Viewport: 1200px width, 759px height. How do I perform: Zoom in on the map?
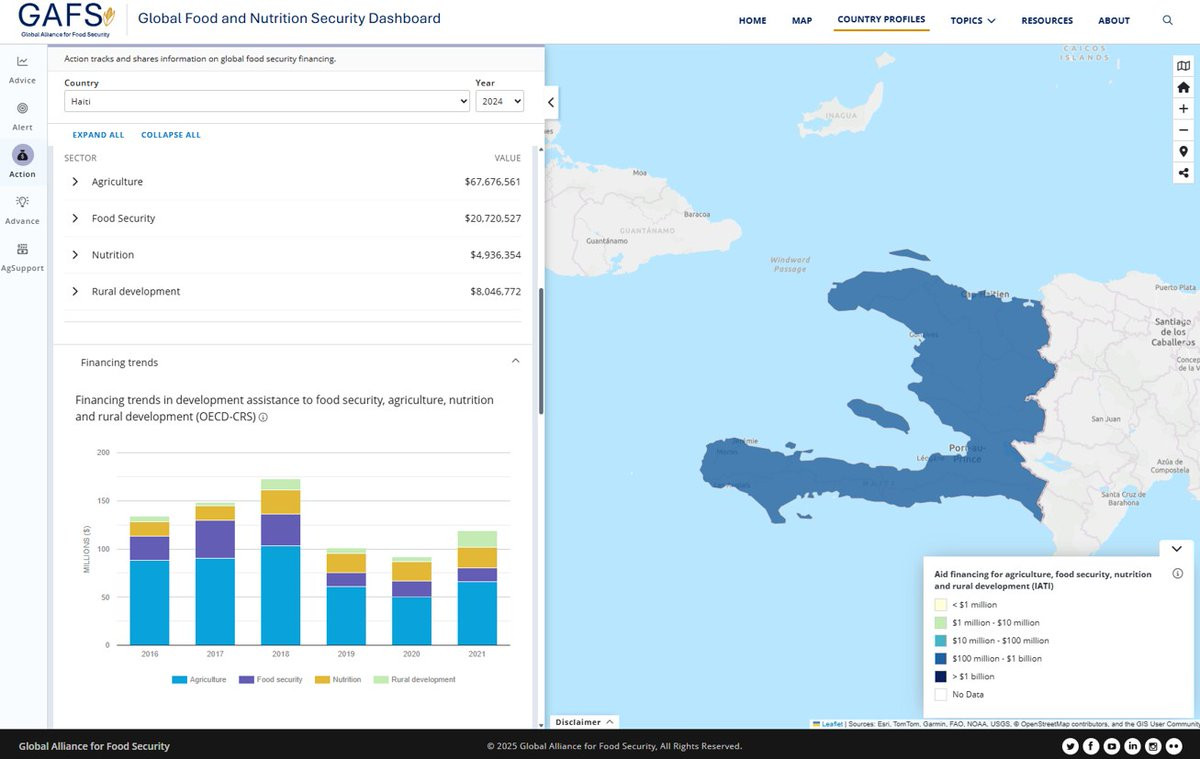[x=1183, y=109]
